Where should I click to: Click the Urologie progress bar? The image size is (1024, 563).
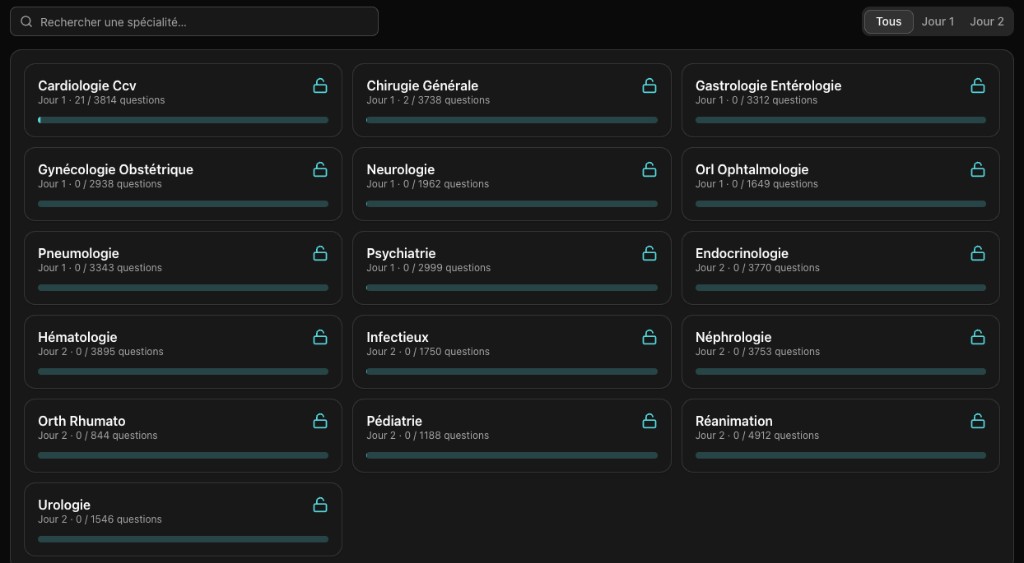click(x=183, y=539)
